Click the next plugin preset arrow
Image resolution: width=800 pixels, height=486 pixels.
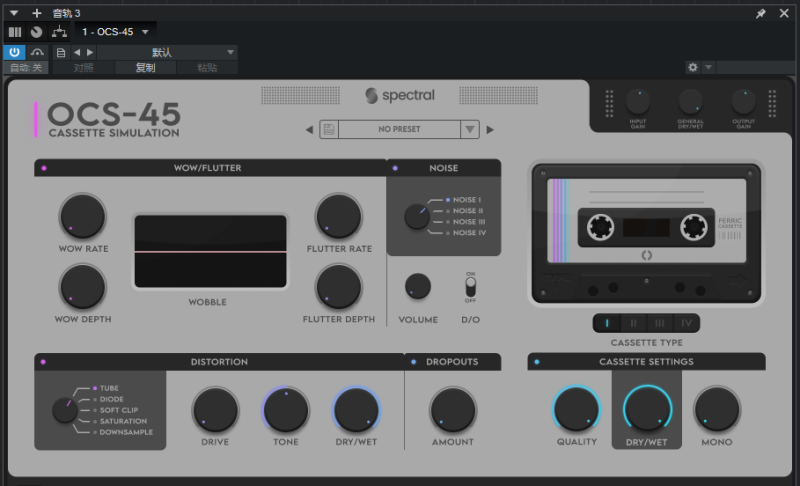coord(490,130)
